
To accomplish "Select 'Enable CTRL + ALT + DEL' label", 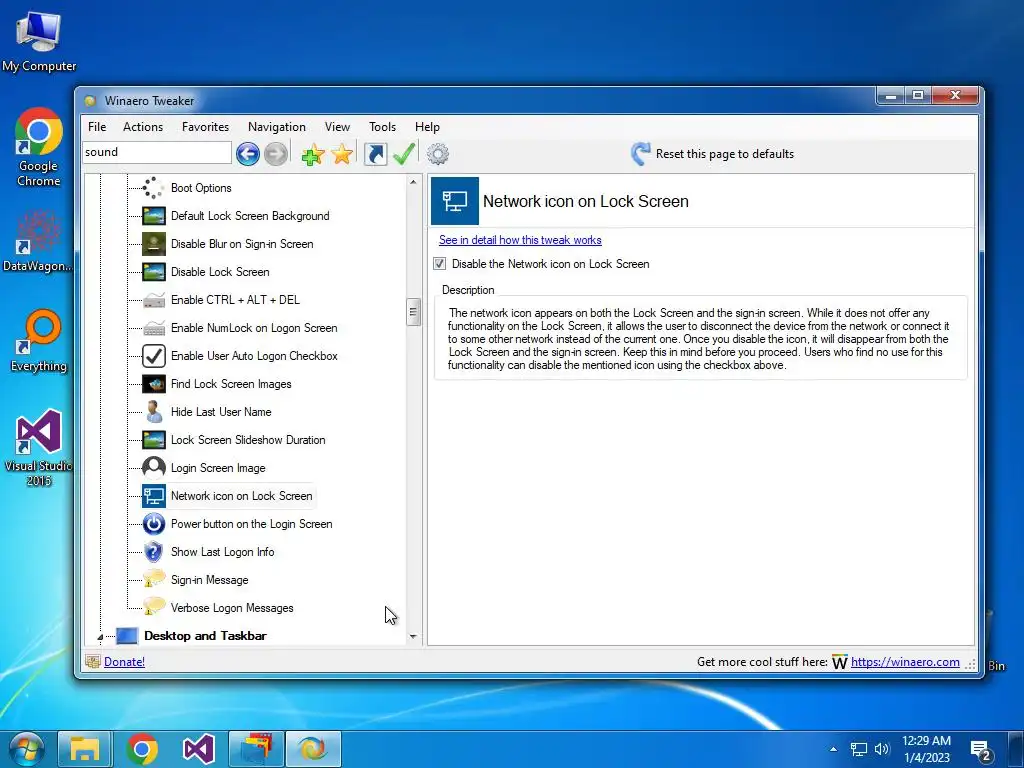I will pyautogui.click(x=235, y=300).
